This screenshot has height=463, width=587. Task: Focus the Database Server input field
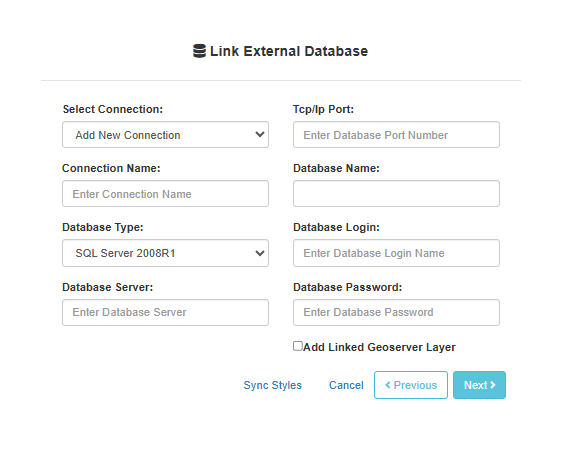point(165,312)
